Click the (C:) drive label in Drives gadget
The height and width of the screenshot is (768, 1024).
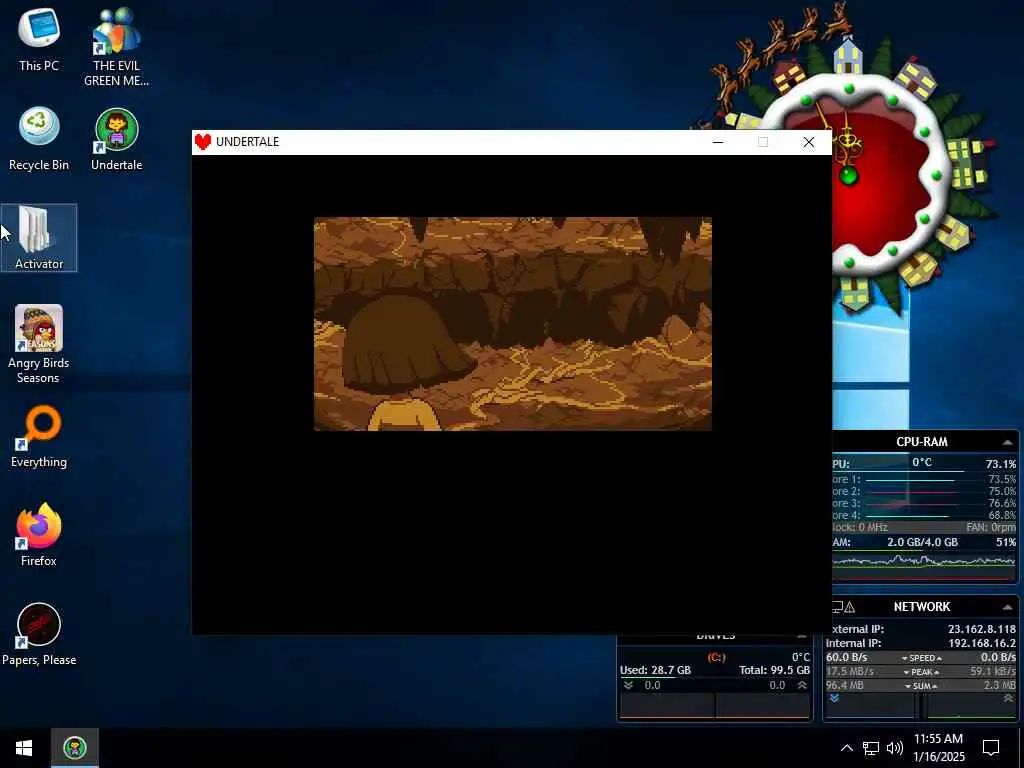(716, 657)
